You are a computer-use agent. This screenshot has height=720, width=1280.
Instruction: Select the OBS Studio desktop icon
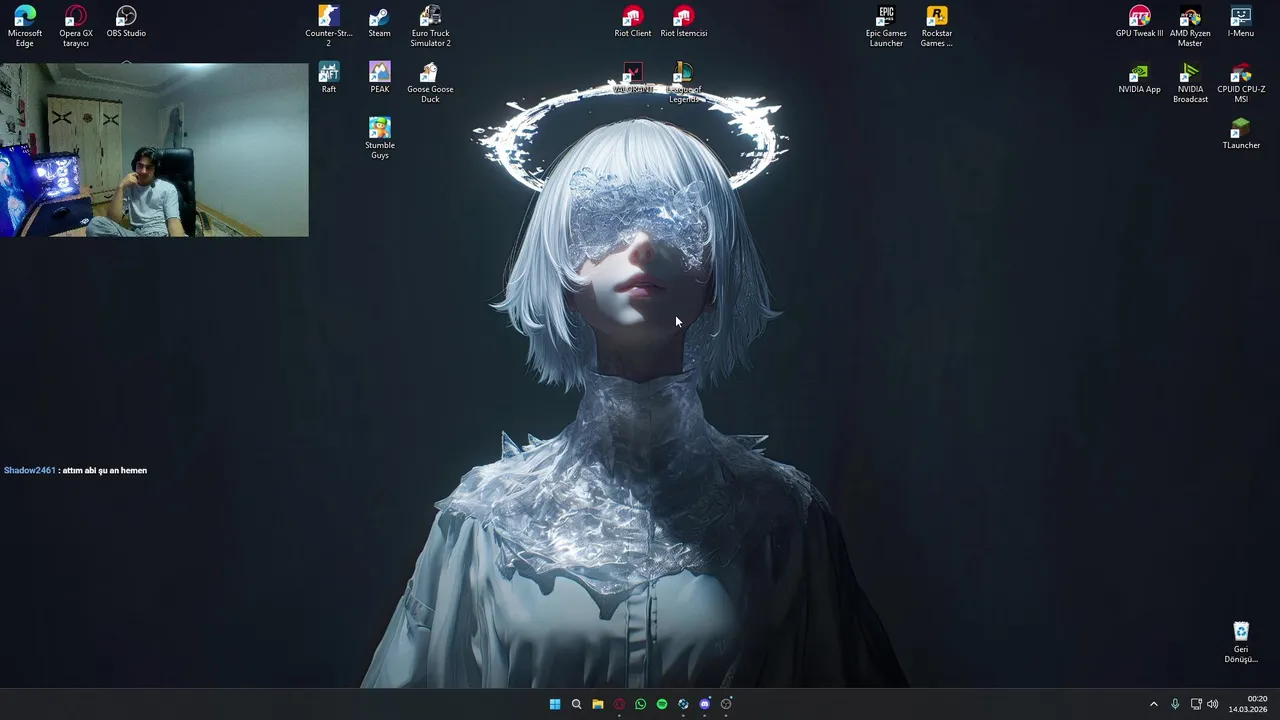coord(126,22)
